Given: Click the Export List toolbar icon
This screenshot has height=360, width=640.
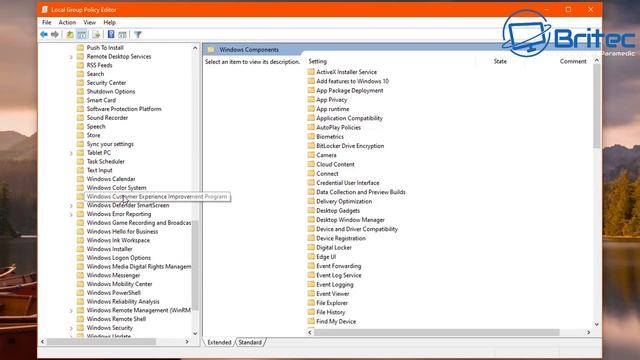Looking at the screenshot, I should tap(96, 35).
